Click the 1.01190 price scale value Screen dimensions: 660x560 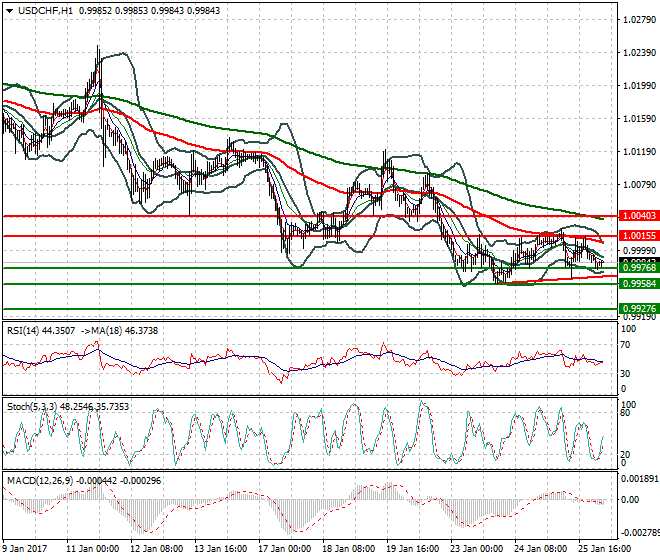click(639, 152)
